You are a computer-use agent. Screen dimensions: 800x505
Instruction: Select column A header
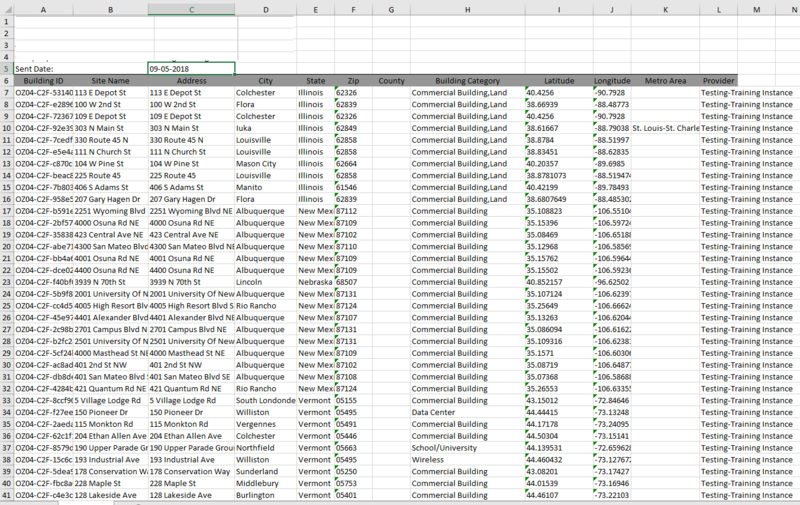pyautogui.click(x=43, y=9)
